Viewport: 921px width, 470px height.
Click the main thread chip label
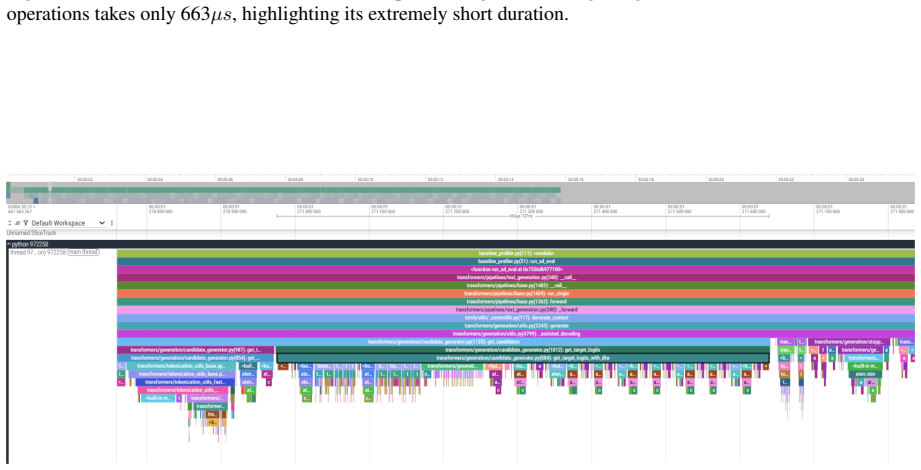click(x=83, y=252)
